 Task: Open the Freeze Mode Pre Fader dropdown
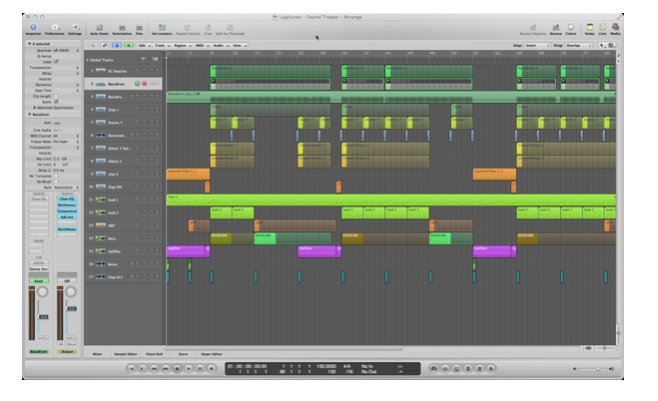[66, 142]
